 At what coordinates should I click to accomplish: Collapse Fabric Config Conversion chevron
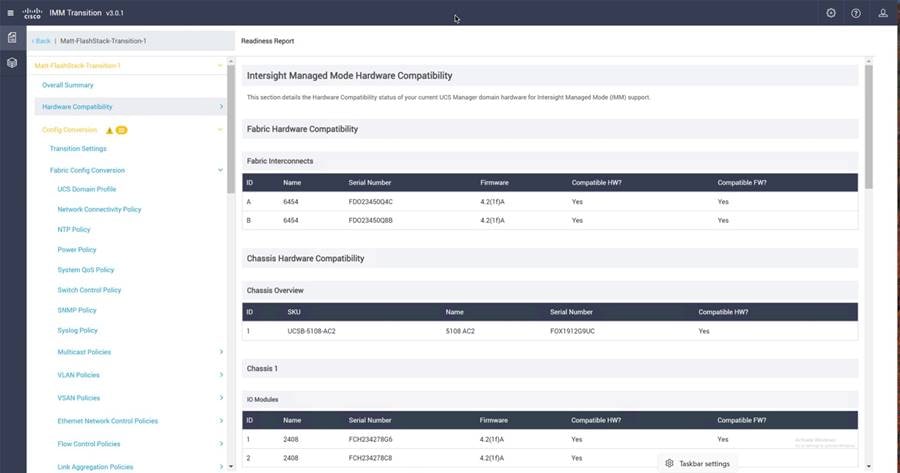point(220,170)
